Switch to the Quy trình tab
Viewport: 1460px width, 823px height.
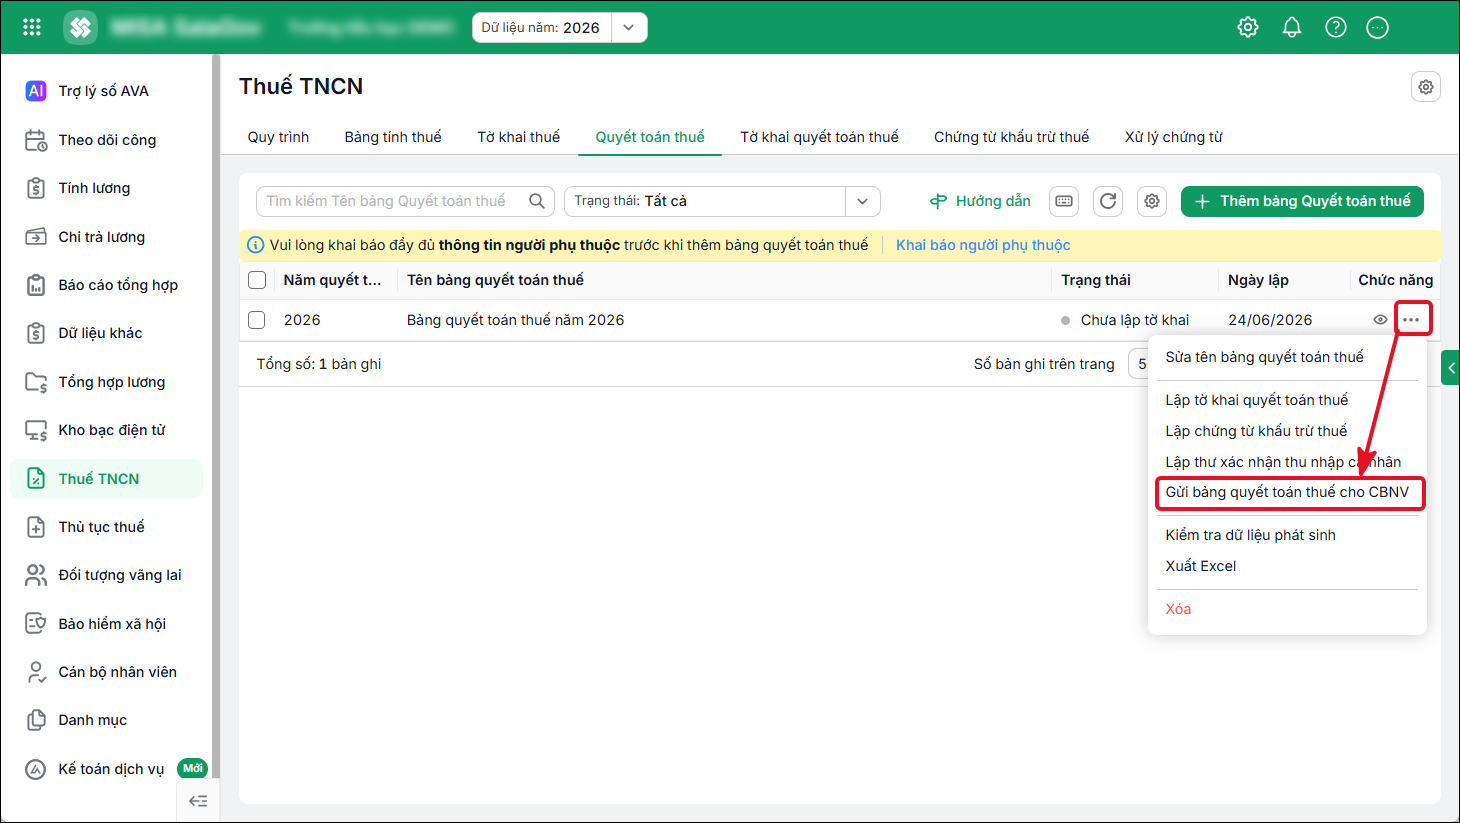[278, 137]
